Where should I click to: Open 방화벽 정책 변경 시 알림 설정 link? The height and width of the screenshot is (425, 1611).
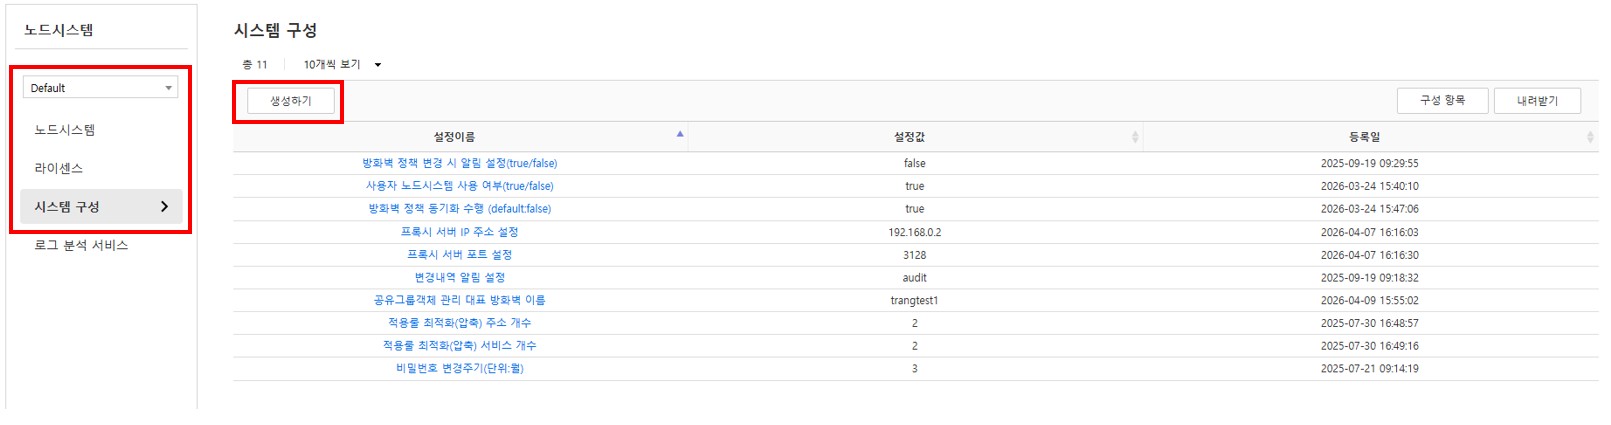click(460, 163)
